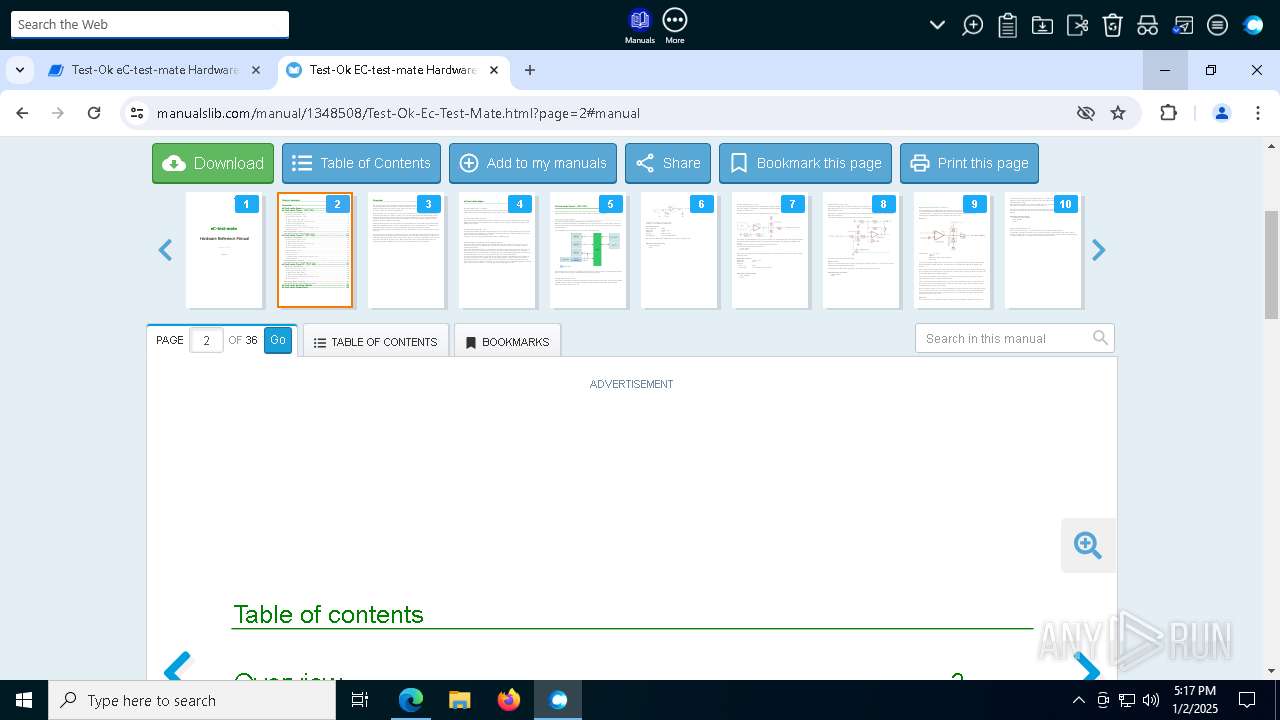
Task: Expand the top toolbar chevron dropdown
Action: click(937, 25)
